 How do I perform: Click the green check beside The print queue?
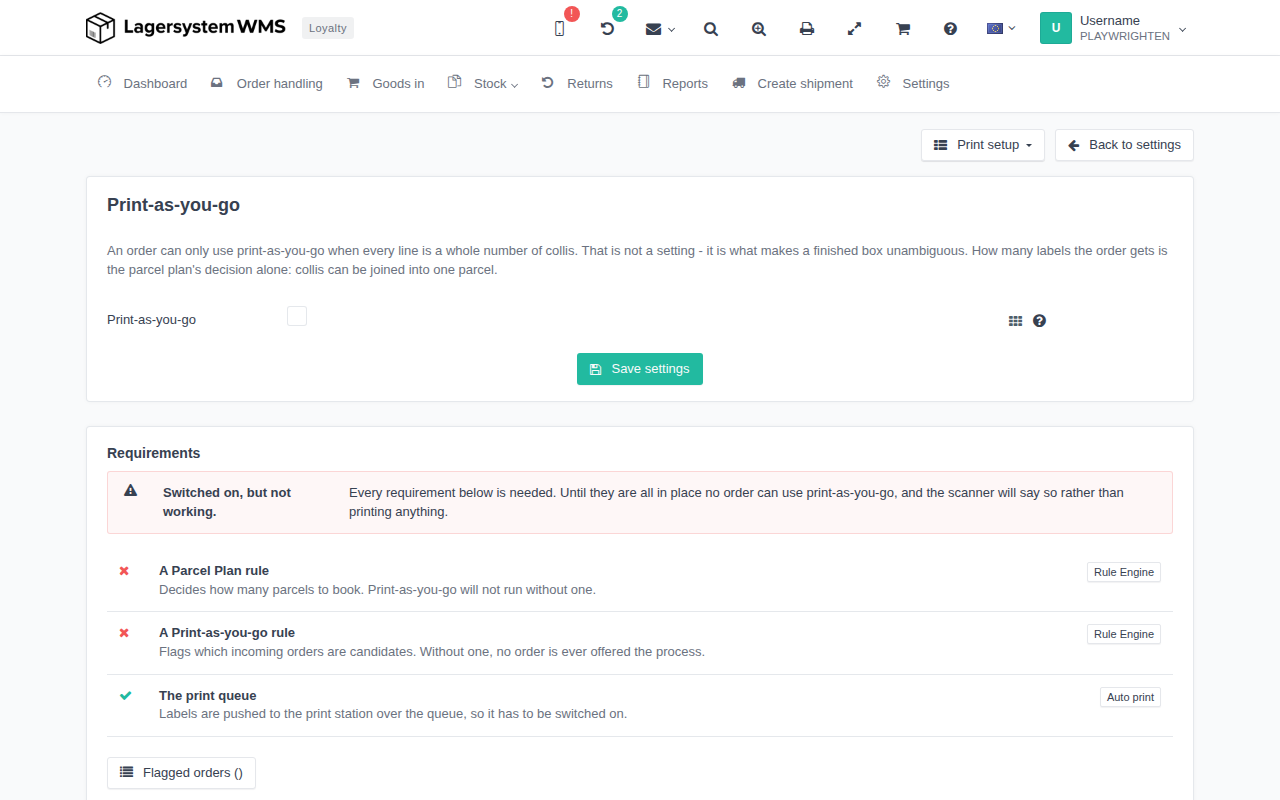pyautogui.click(x=125, y=695)
